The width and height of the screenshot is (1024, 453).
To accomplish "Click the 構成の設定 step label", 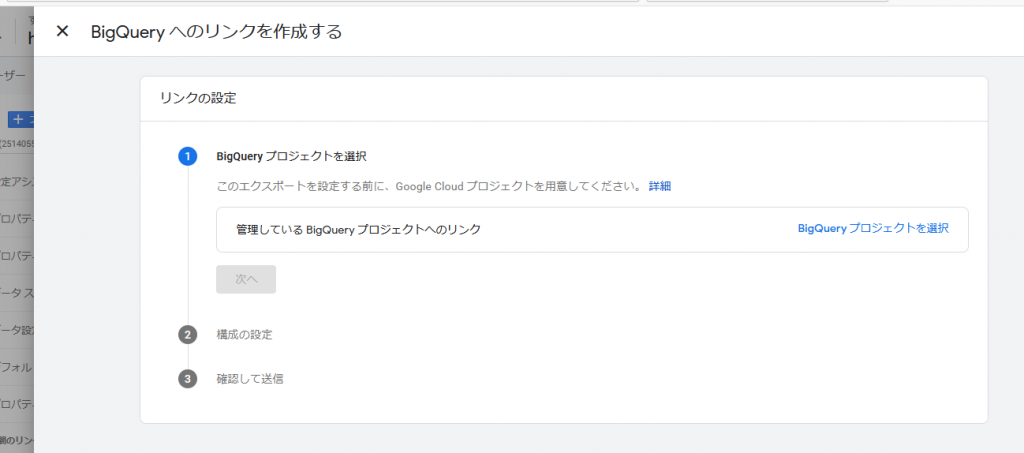I will (244, 335).
